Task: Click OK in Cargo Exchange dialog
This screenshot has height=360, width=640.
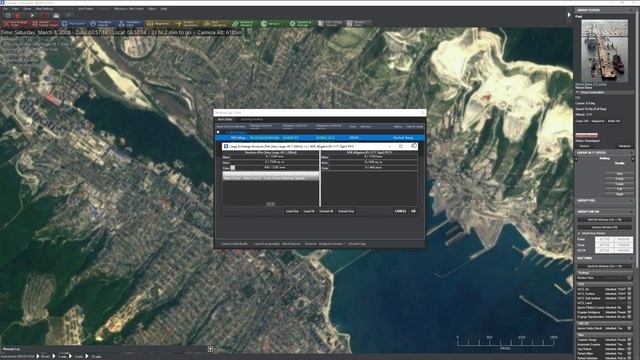Action: click(413, 211)
